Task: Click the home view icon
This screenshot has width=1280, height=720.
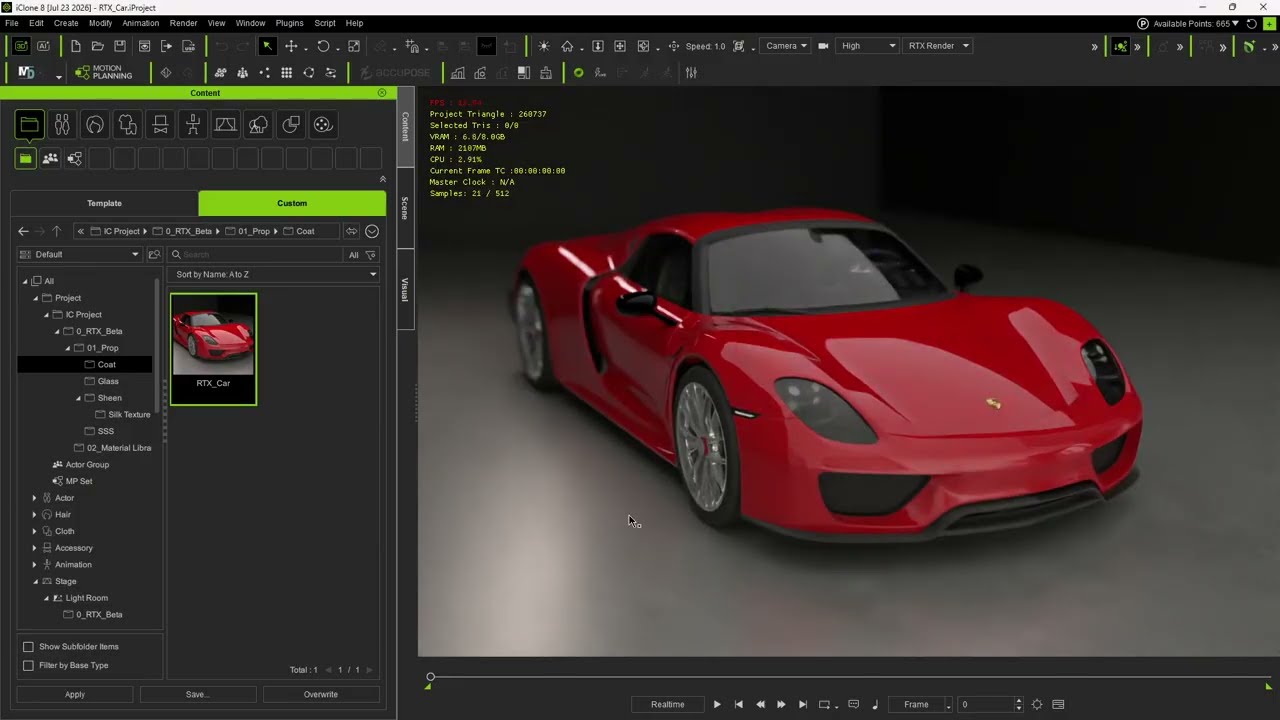Action: click(x=567, y=46)
